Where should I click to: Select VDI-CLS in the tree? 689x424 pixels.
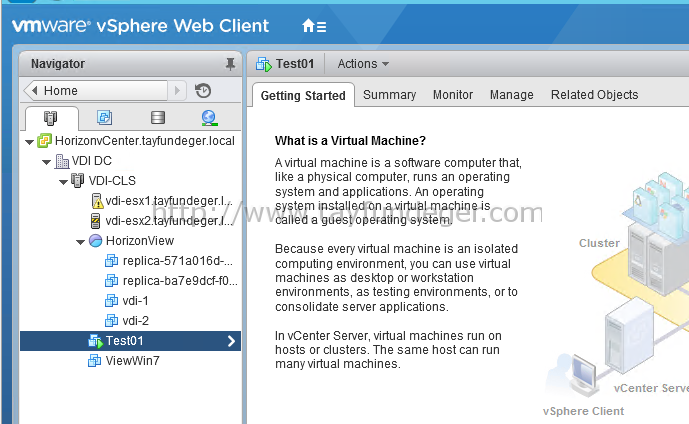(x=112, y=181)
